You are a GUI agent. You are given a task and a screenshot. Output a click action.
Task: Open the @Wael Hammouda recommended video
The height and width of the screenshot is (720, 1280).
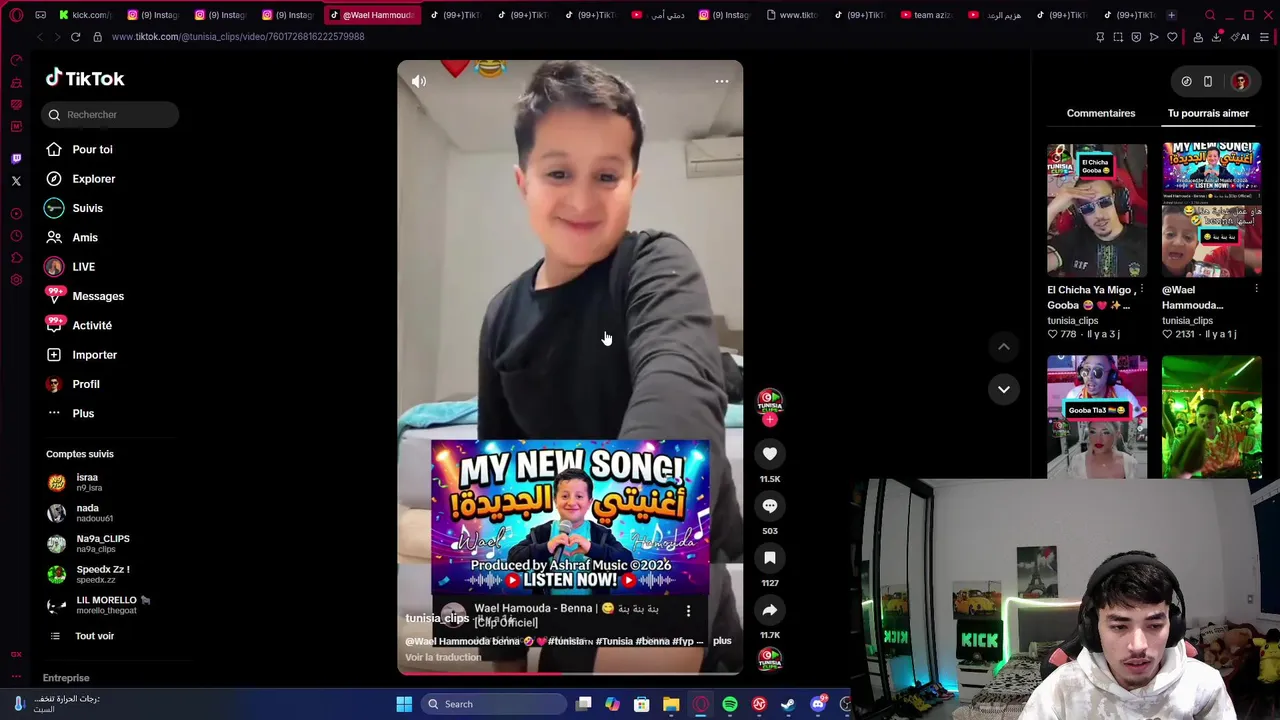(1212, 210)
